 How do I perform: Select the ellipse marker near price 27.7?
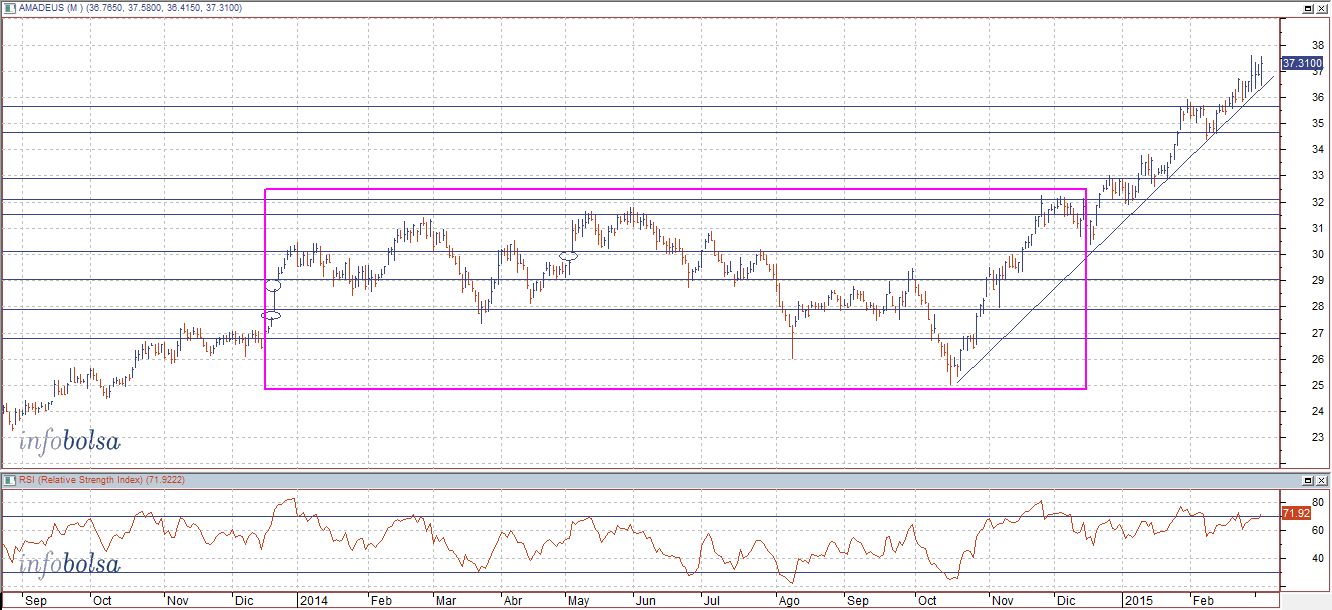point(272,316)
